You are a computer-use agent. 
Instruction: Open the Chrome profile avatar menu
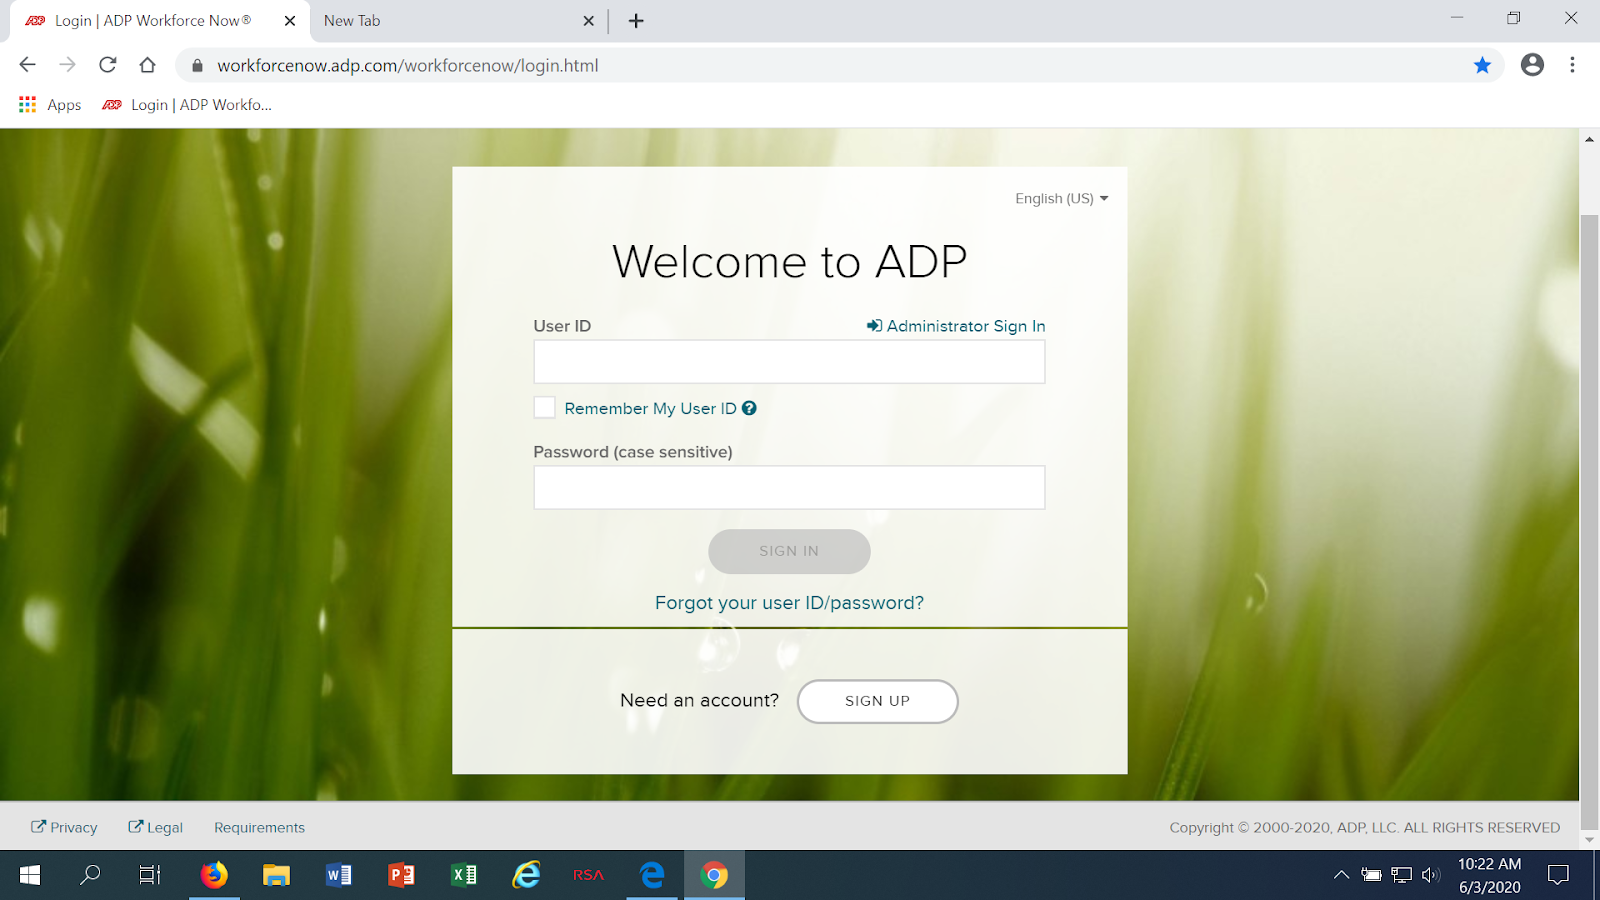click(1532, 65)
